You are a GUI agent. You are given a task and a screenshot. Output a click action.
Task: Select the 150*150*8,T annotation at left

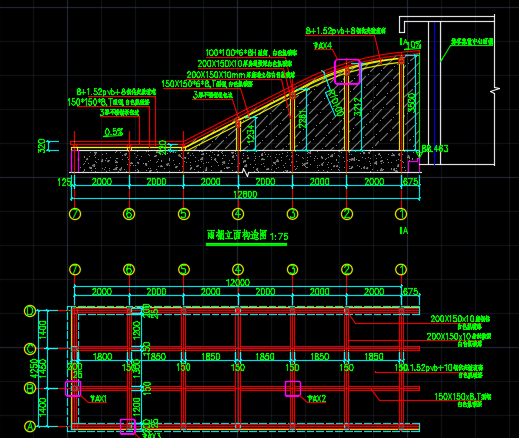pos(109,102)
